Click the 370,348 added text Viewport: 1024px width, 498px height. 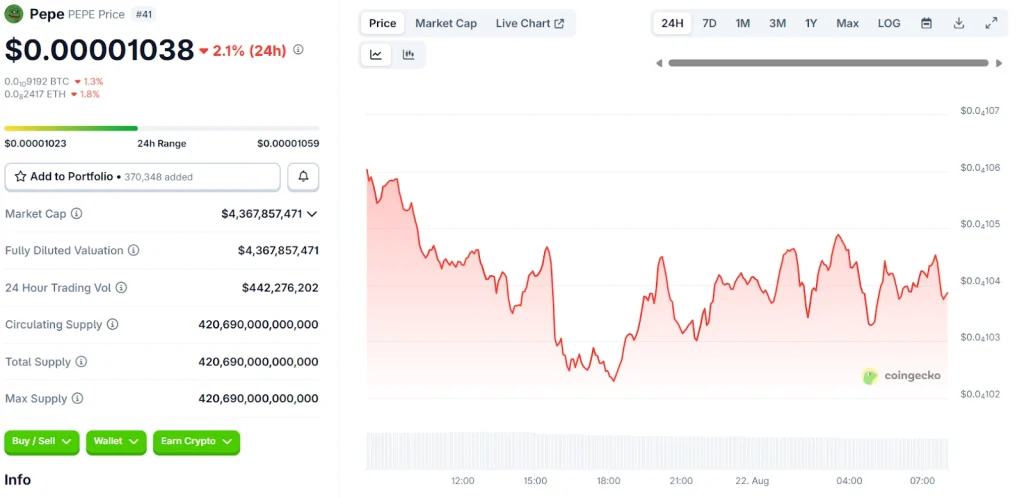pyautogui.click(x=158, y=177)
